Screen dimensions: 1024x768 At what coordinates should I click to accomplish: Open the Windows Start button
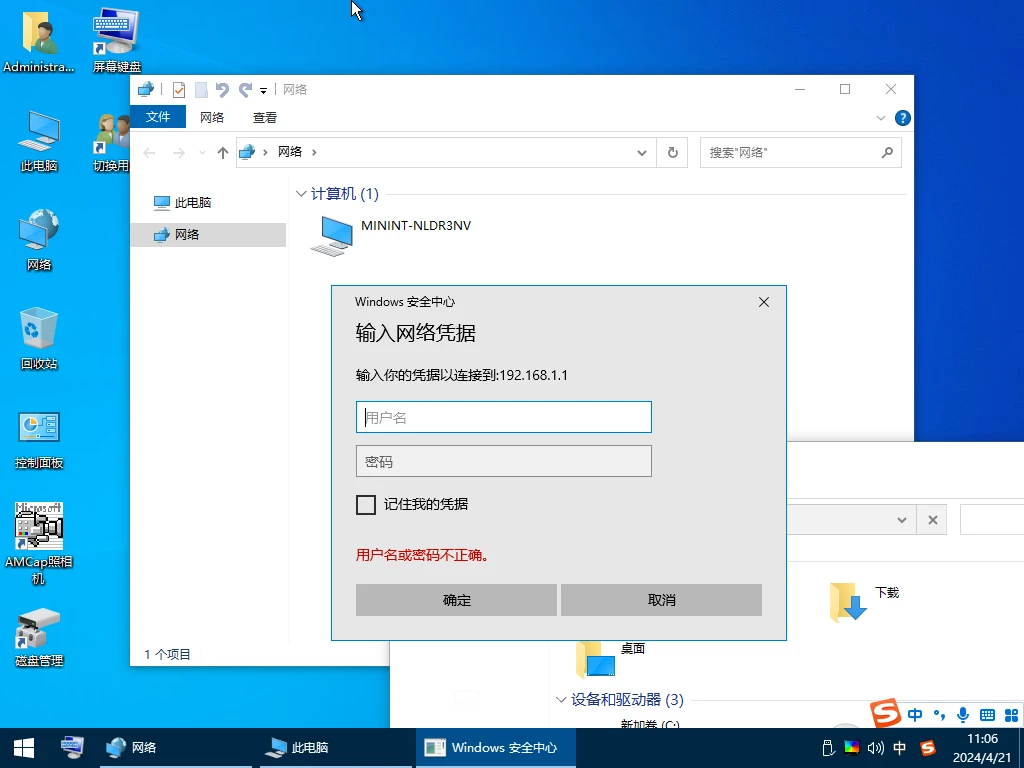click(24, 748)
